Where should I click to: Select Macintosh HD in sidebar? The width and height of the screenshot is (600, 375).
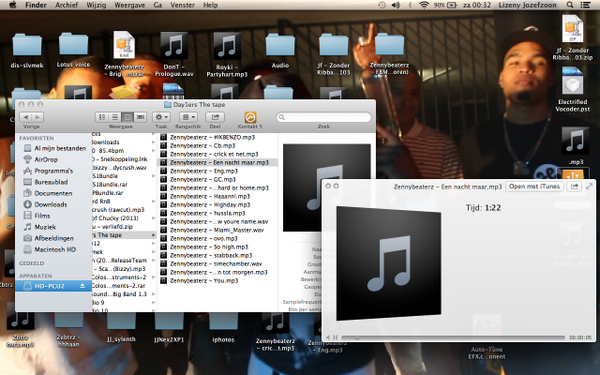tap(54, 249)
